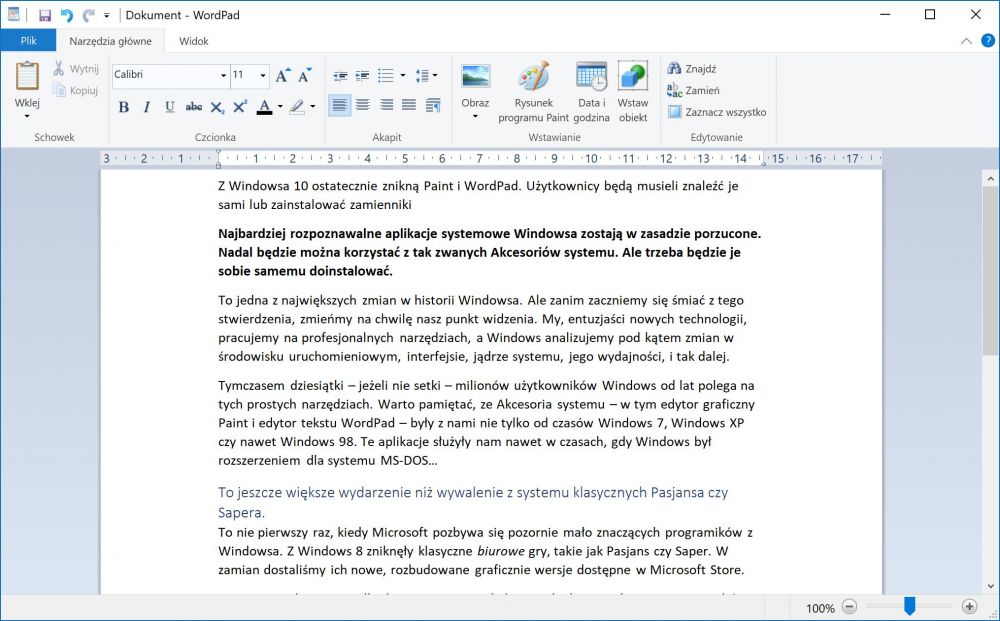Click the scroll down arrow
The width and height of the screenshot is (1000, 621).
coord(990,585)
